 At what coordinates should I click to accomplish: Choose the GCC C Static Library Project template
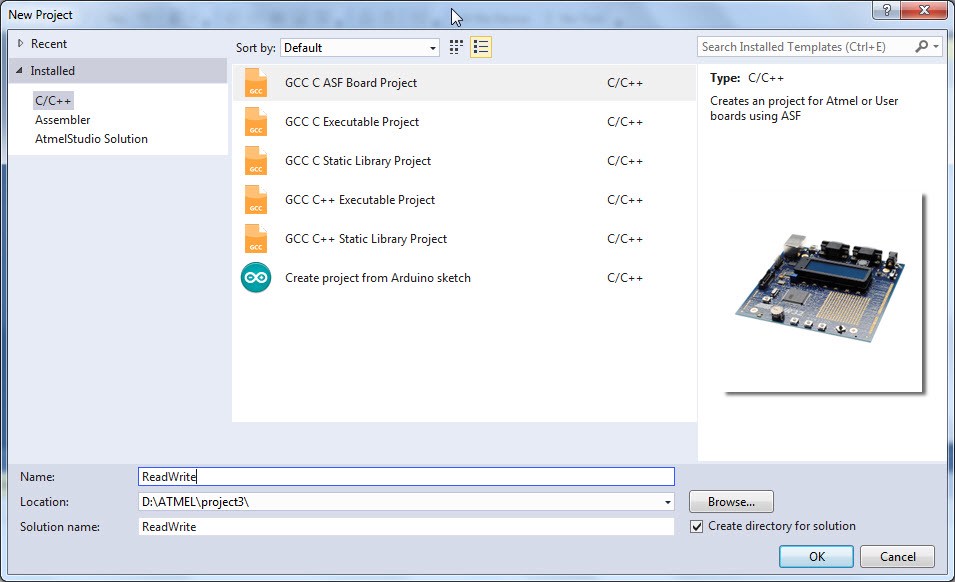click(357, 161)
